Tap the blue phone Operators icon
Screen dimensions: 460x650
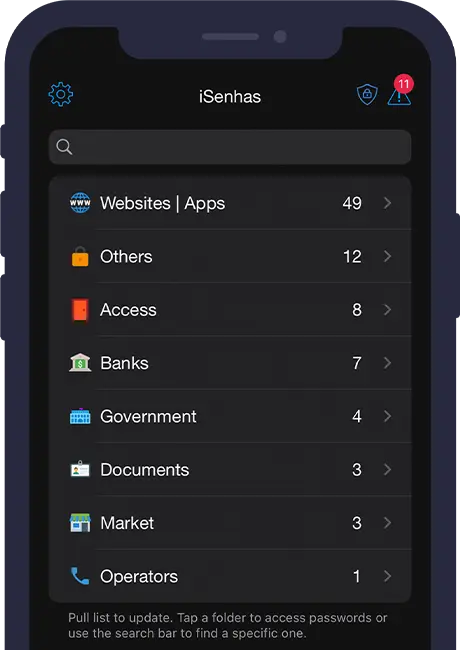[x=80, y=576]
